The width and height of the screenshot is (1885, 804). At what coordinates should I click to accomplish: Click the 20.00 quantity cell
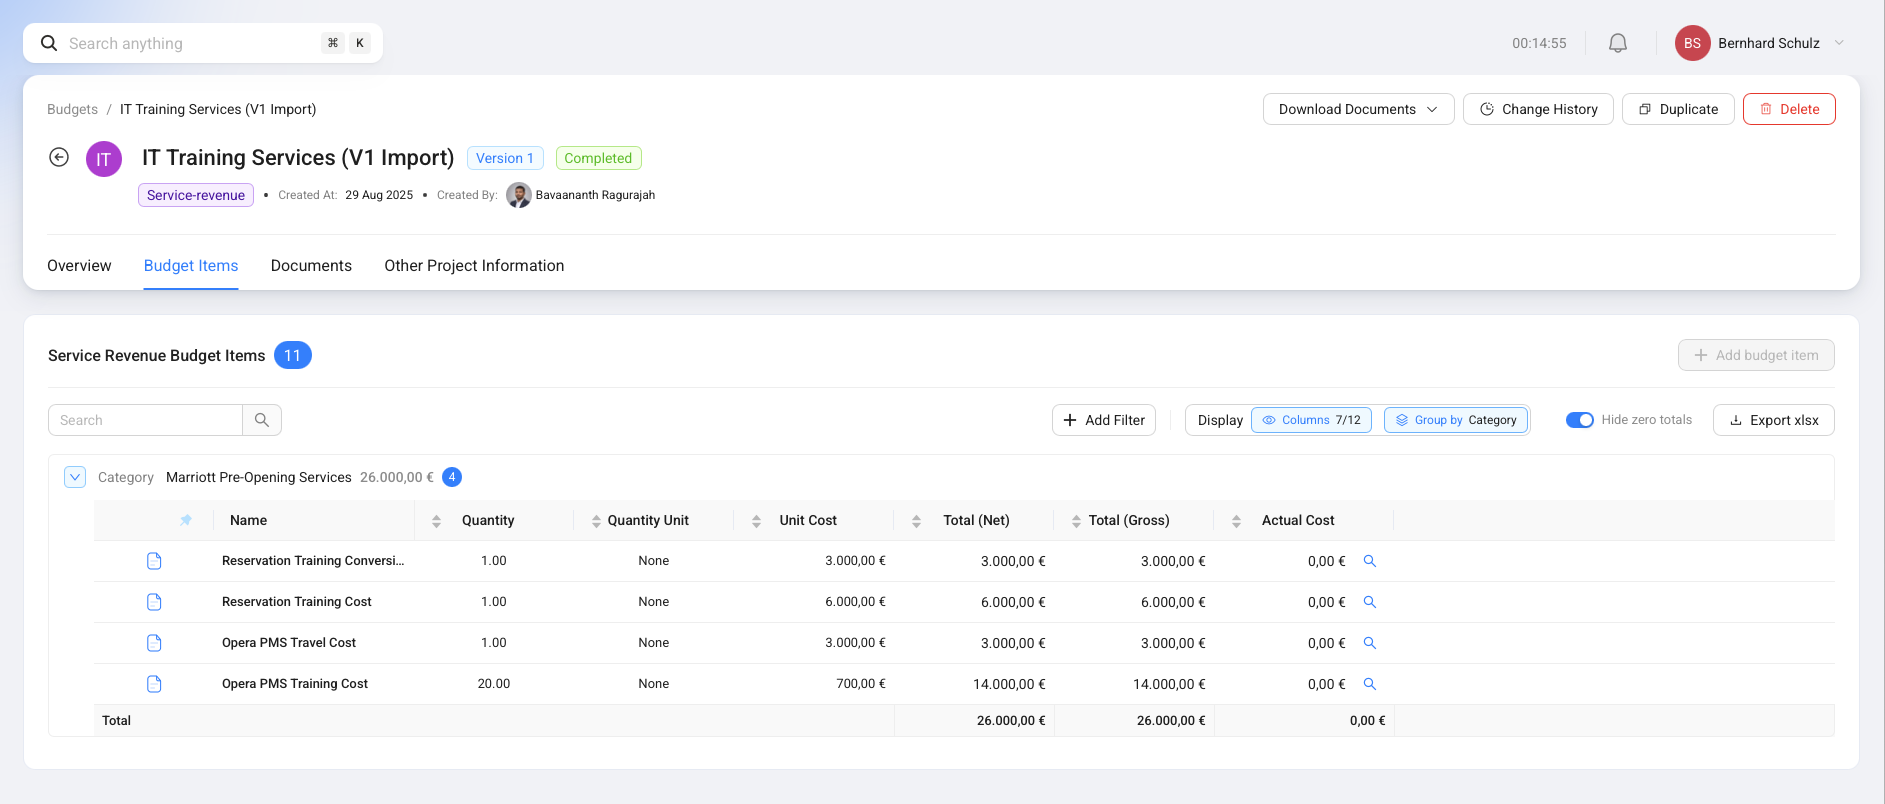pyautogui.click(x=494, y=684)
